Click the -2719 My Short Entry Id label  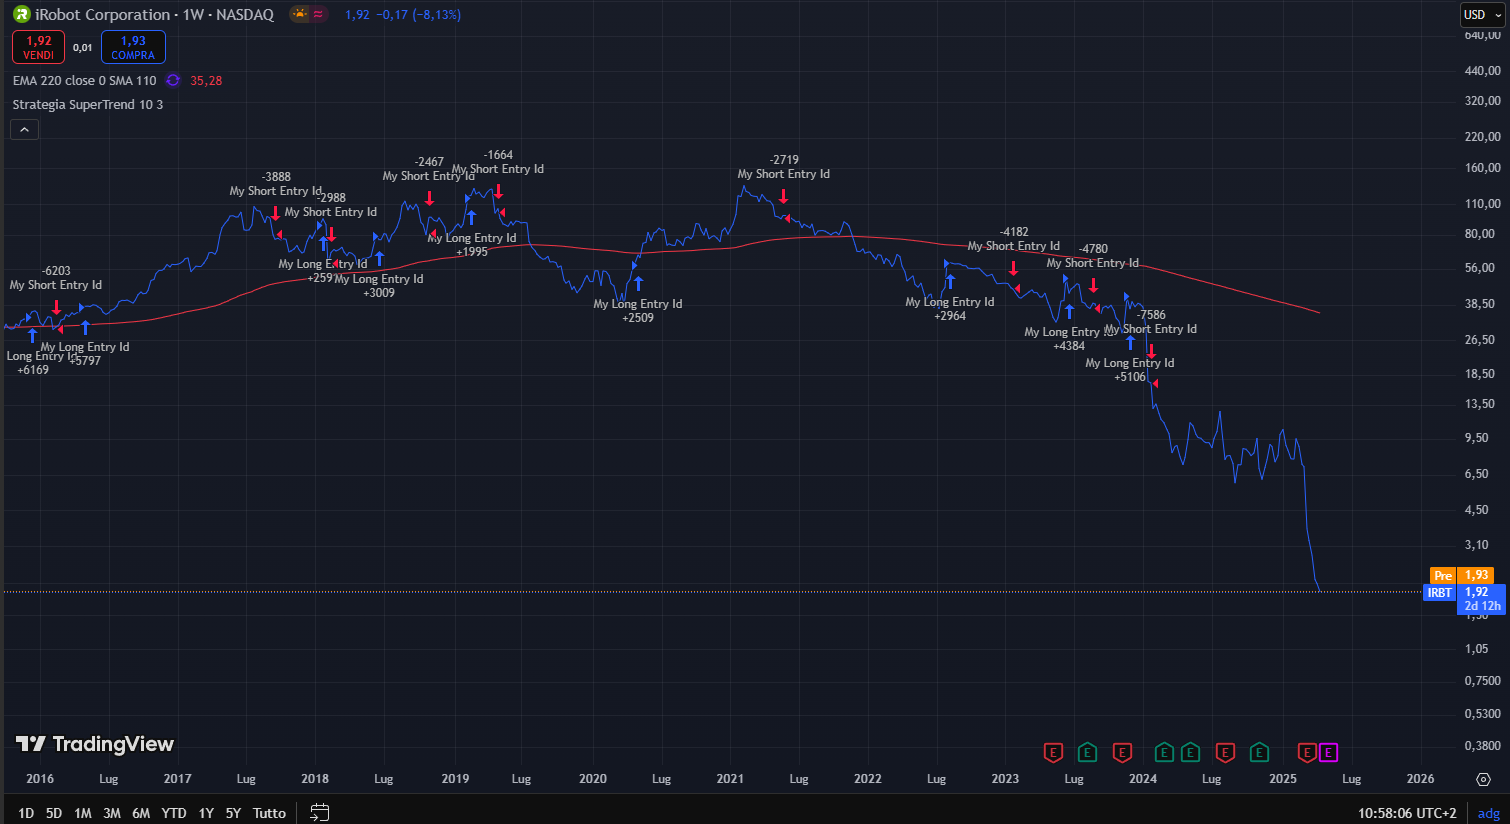[x=784, y=167]
